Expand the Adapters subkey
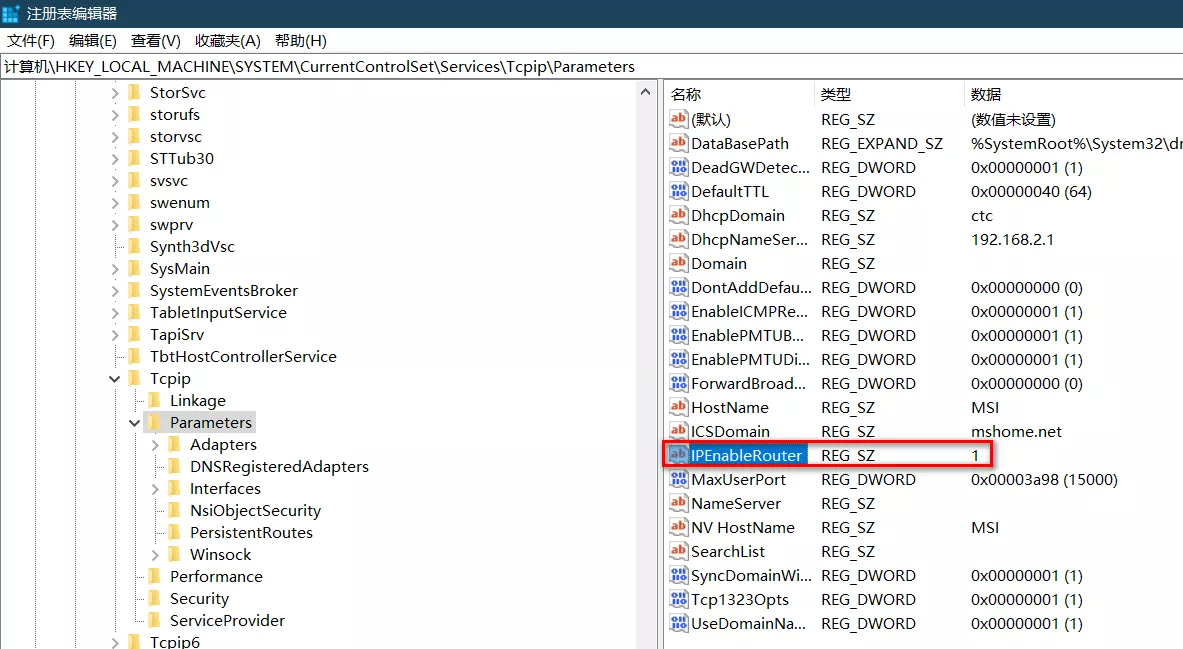The image size is (1183, 649). [x=155, y=445]
